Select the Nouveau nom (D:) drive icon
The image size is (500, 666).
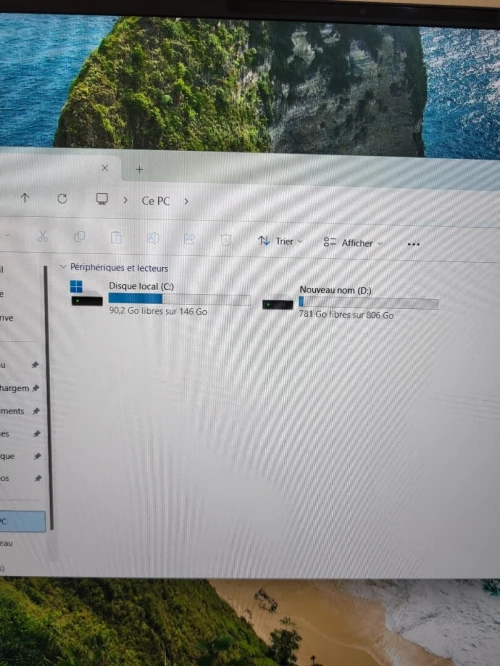[277, 304]
